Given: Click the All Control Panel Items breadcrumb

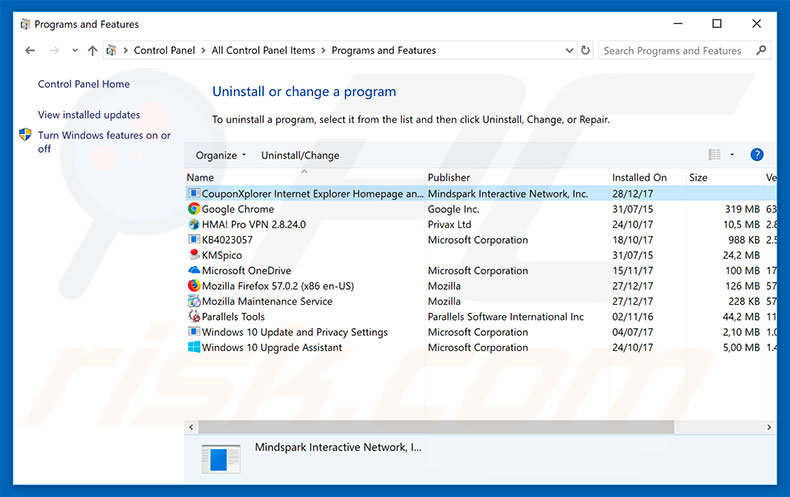Looking at the screenshot, I should 263,50.
